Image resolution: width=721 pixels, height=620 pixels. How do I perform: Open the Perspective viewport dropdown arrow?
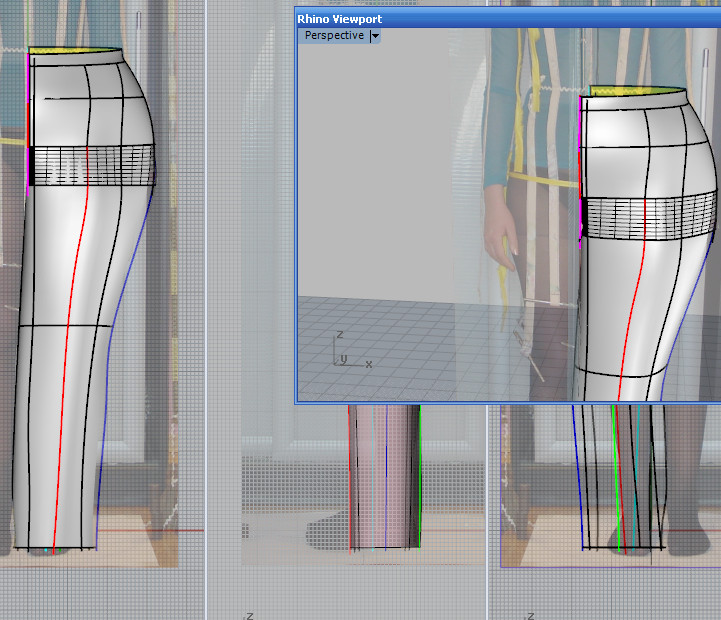(375, 36)
